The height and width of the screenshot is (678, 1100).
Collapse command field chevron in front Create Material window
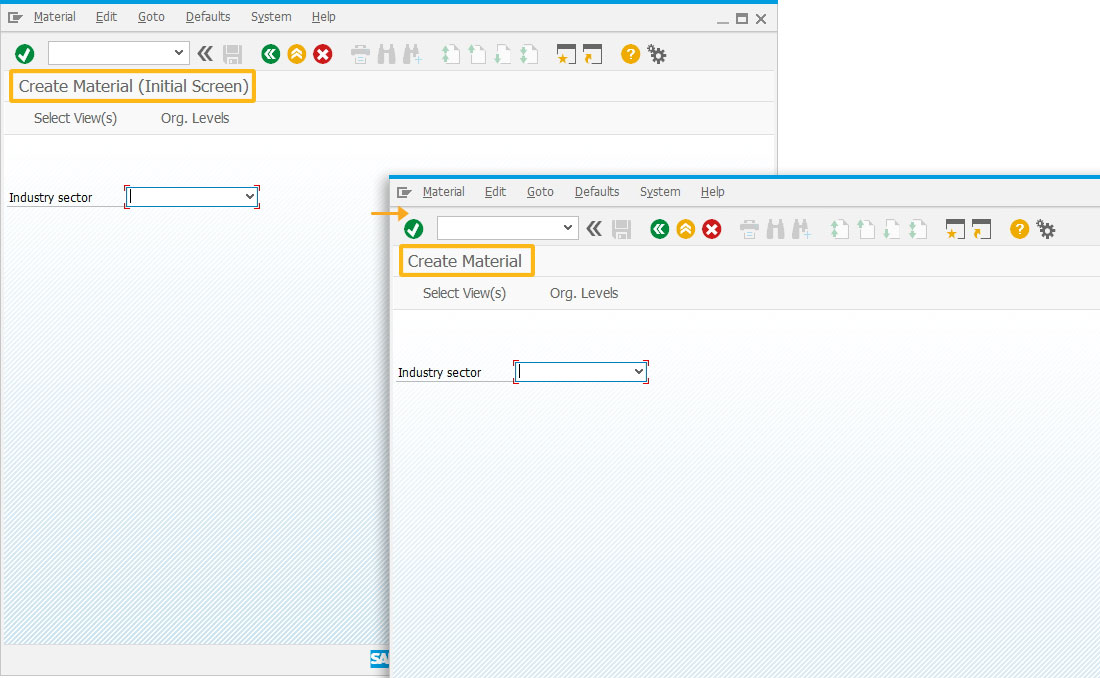pos(594,228)
